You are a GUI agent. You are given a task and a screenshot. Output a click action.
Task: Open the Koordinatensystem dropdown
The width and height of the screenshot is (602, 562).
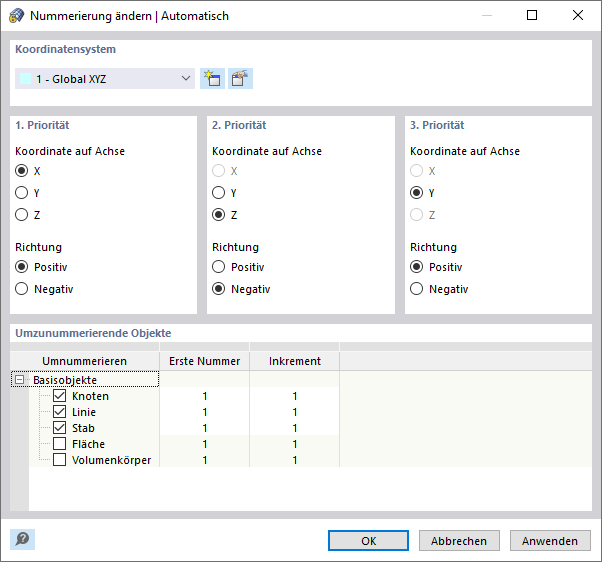click(x=185, y=79)
